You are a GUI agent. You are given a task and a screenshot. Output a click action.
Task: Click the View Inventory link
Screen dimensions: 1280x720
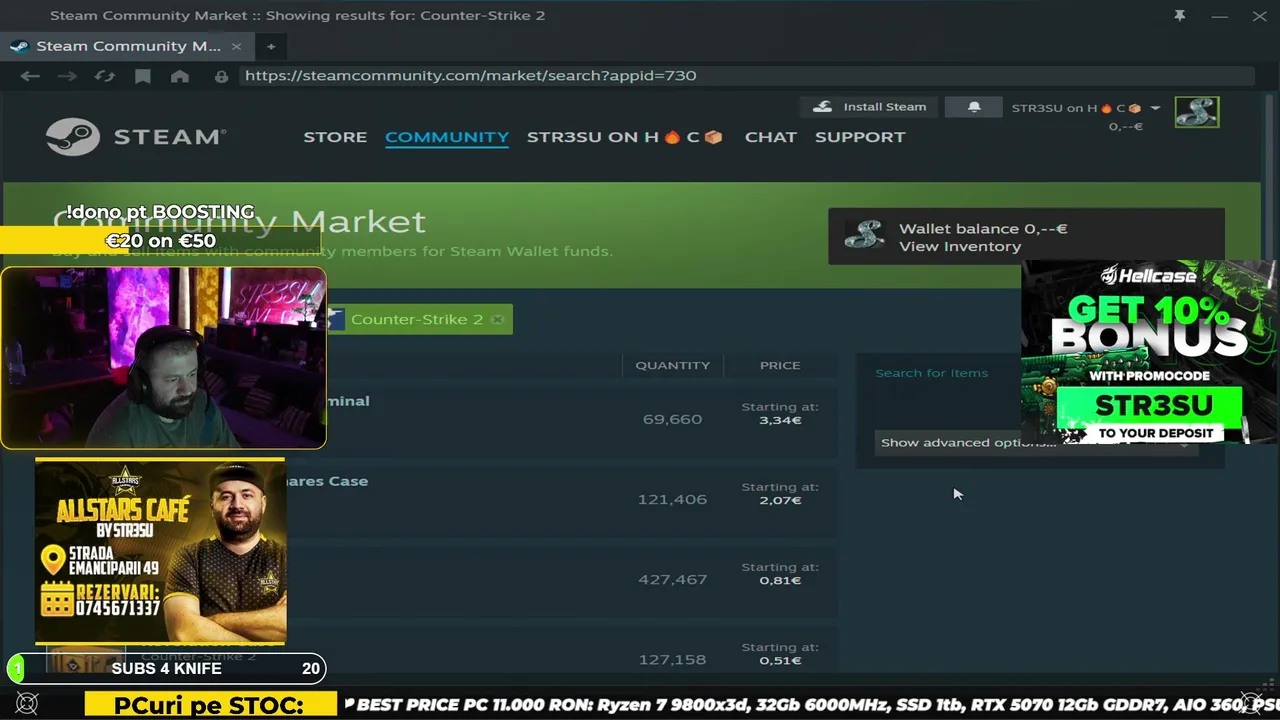tap(960, 247)
